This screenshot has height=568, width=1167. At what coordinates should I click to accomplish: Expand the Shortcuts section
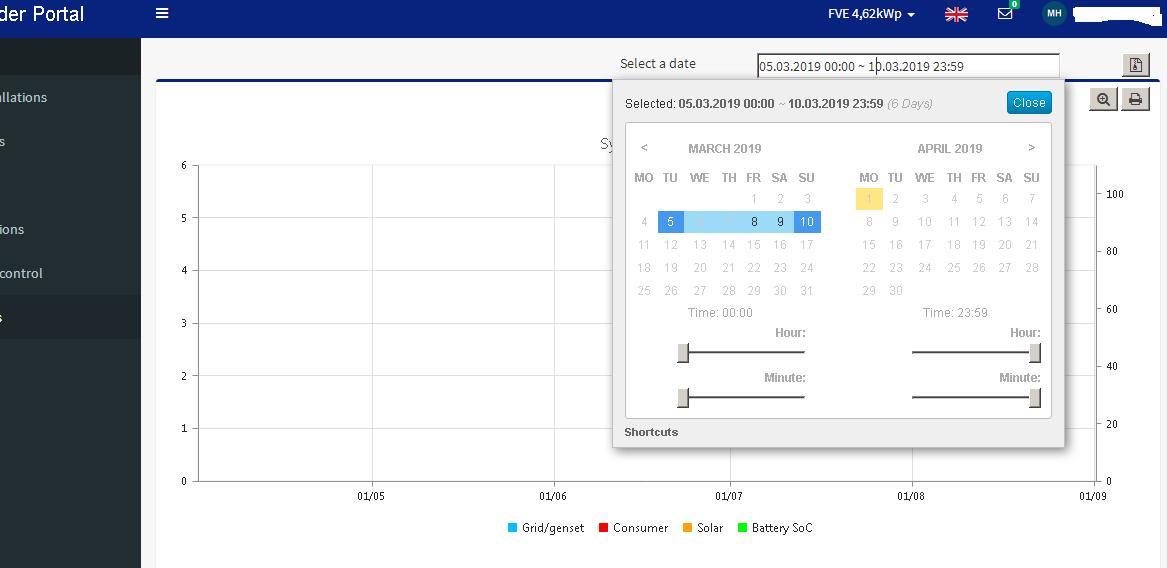[x=651, y=432]
